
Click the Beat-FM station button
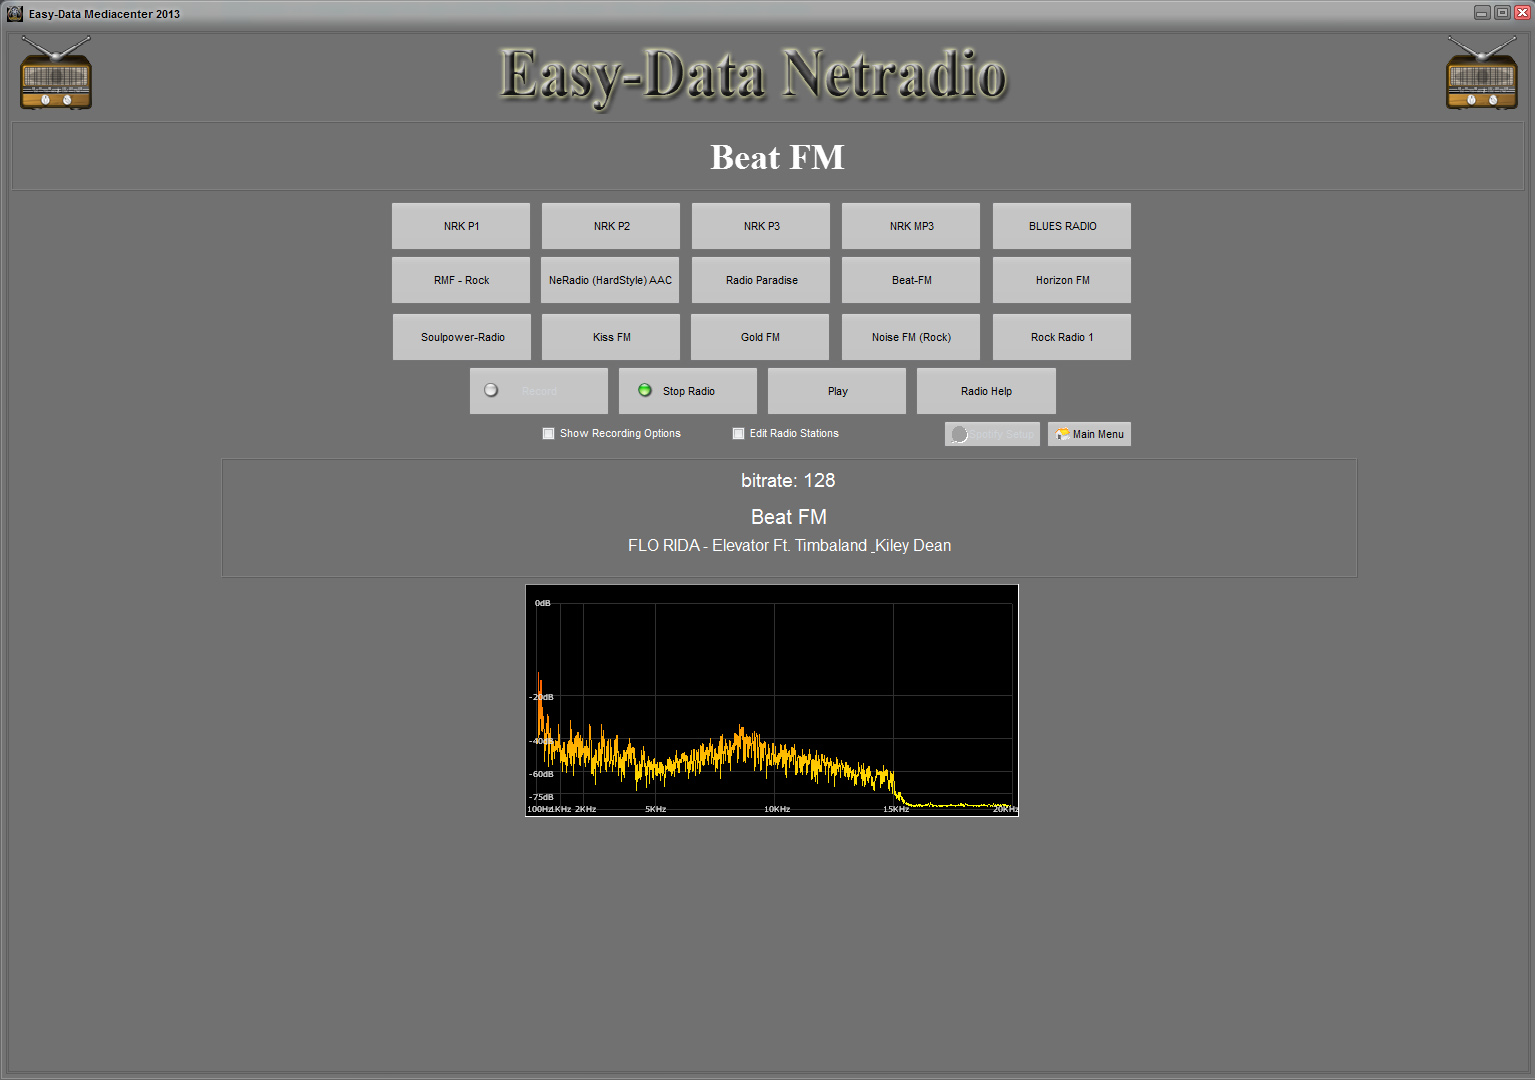point(911,280)
